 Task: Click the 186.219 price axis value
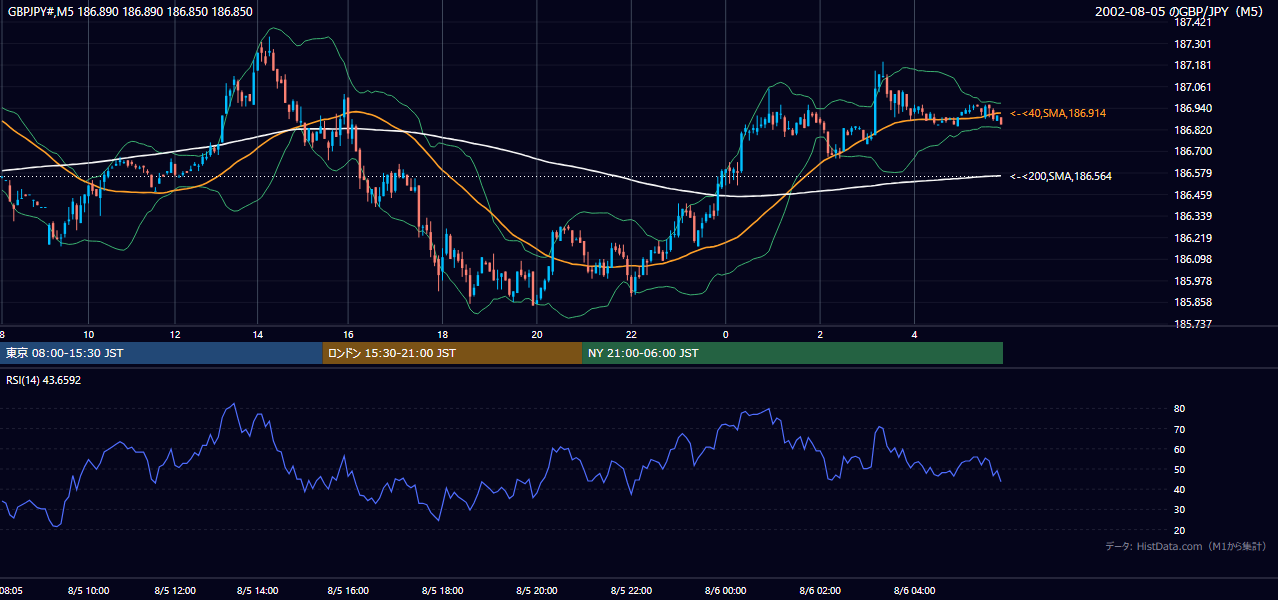pyautogui.click(x=1193, y=238)
